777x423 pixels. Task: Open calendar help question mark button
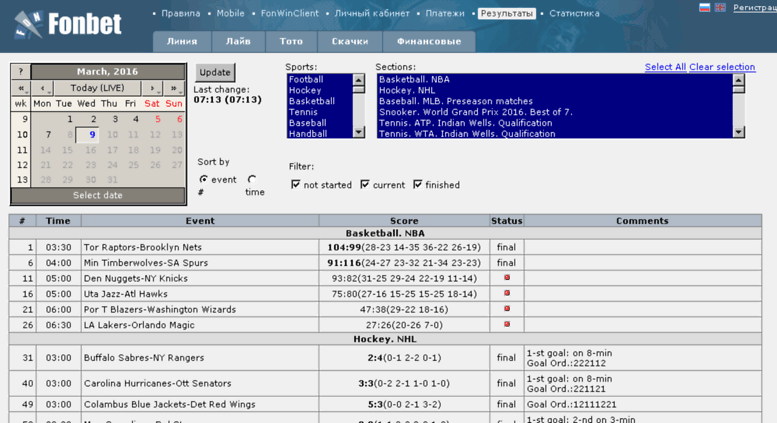point(21,71)
